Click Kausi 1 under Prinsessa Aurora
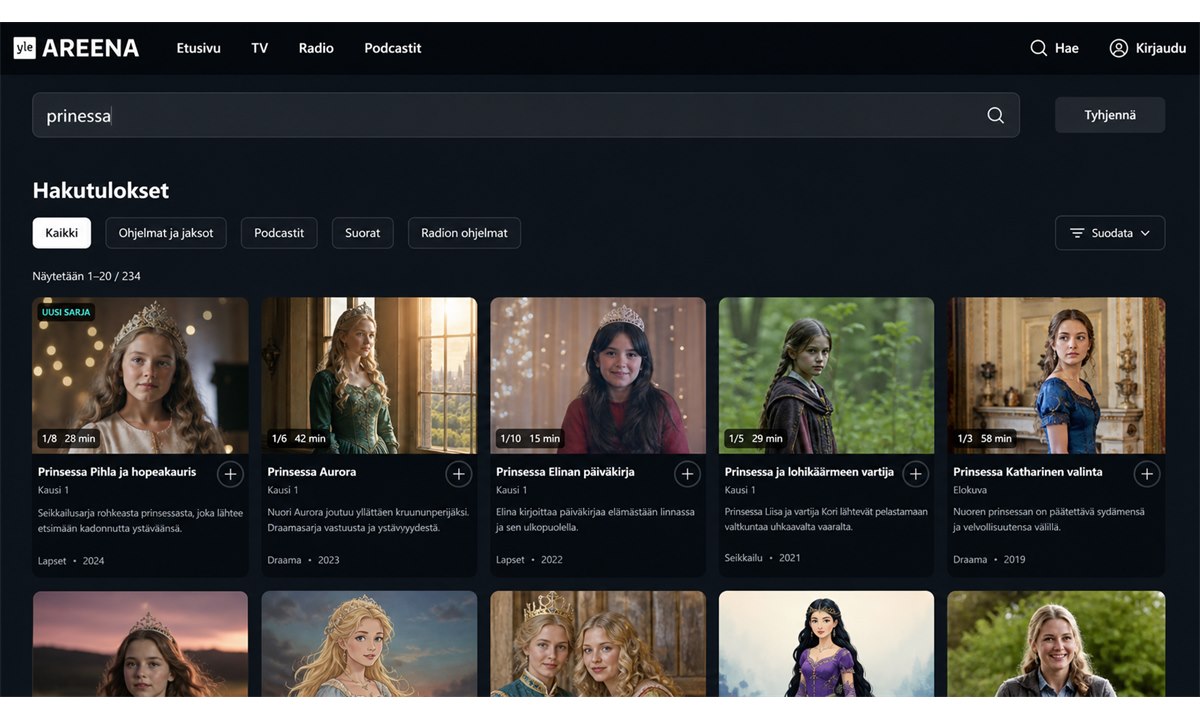Screen dimensions: 1200x720 coord(282,490)
